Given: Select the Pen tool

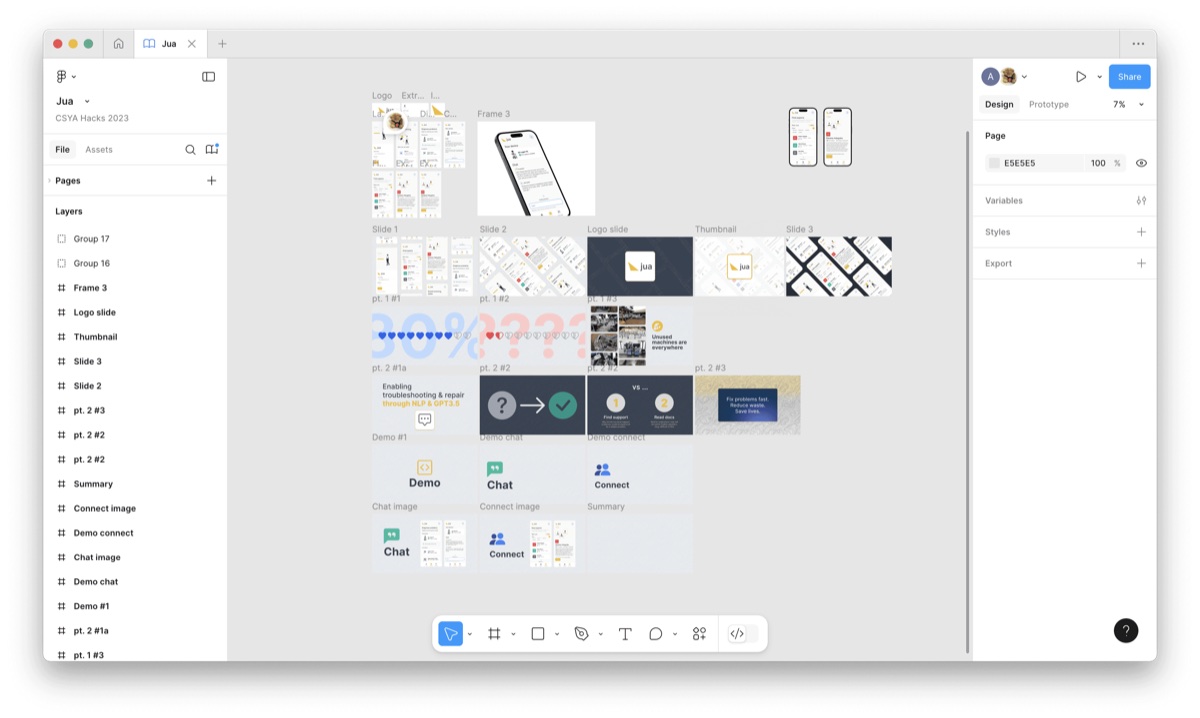Looking at the screenshot, I should click(x=581, y=634).
